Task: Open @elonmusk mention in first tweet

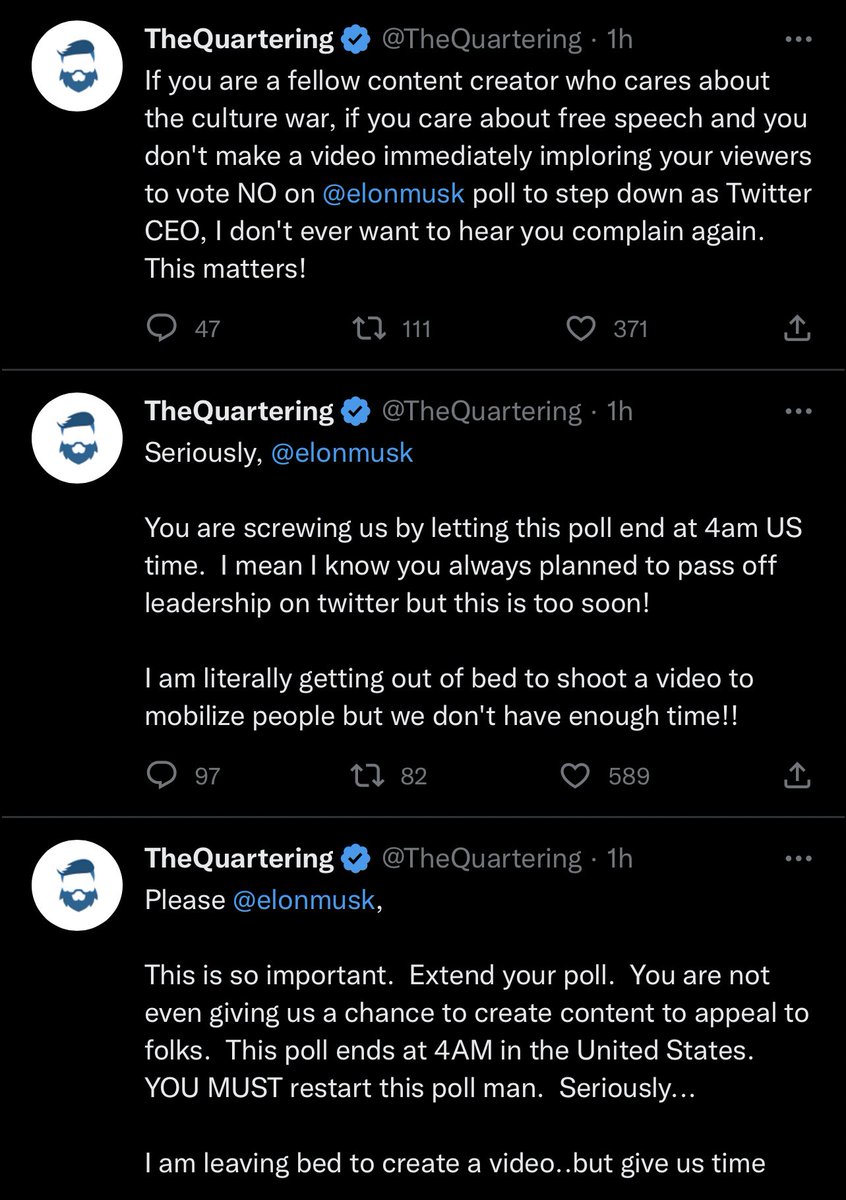Action: click(x=394, y=195)
